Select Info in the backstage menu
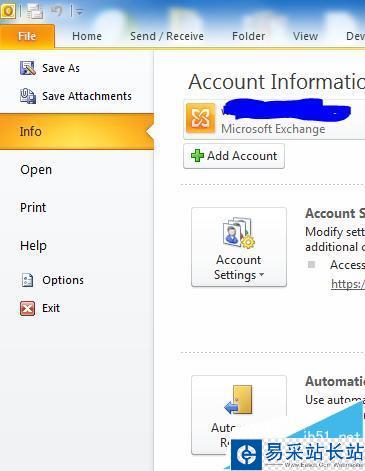 [x=77, y=131]
